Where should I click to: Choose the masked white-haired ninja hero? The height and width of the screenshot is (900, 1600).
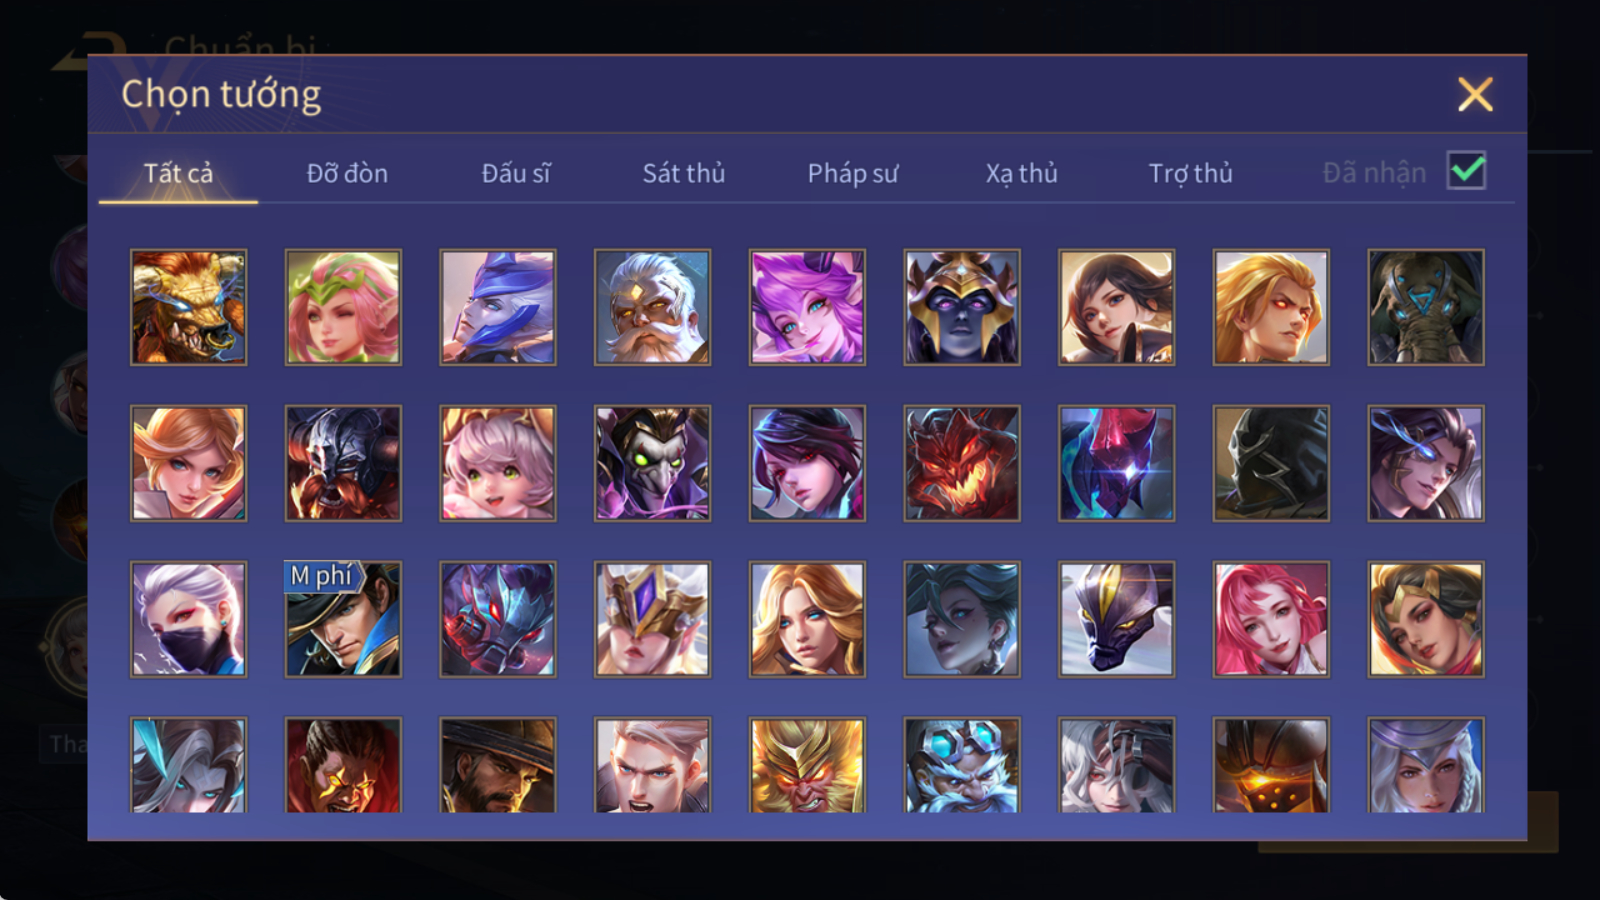pos(188,619)
